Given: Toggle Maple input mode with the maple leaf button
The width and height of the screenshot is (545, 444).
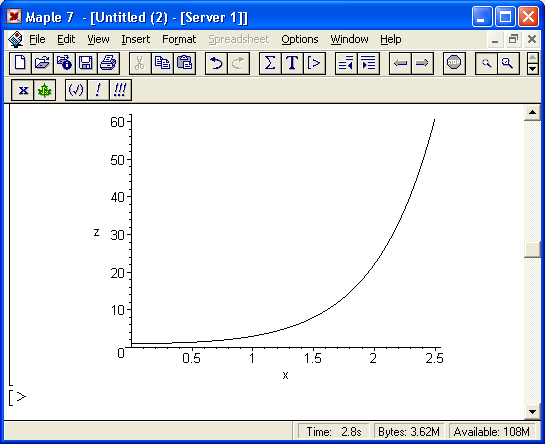Looking at the screenshot, I should coord(44,90).
